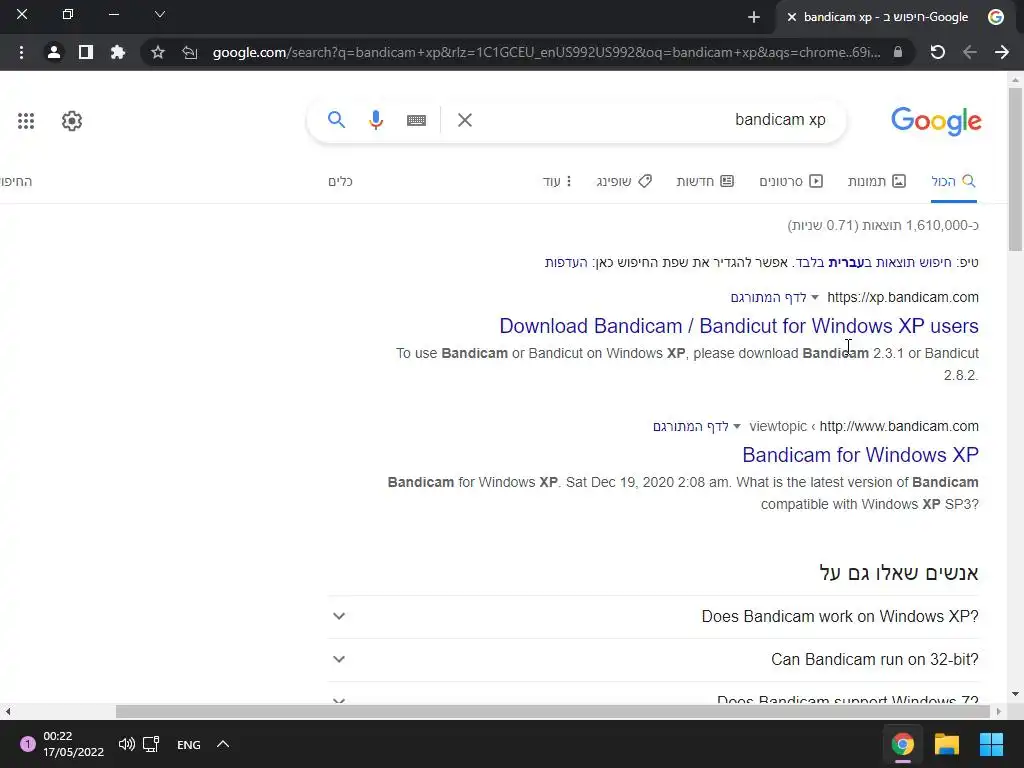
Task: Open כלים (Tools) options
Action: pyautogui.click(x=340, y=181)
